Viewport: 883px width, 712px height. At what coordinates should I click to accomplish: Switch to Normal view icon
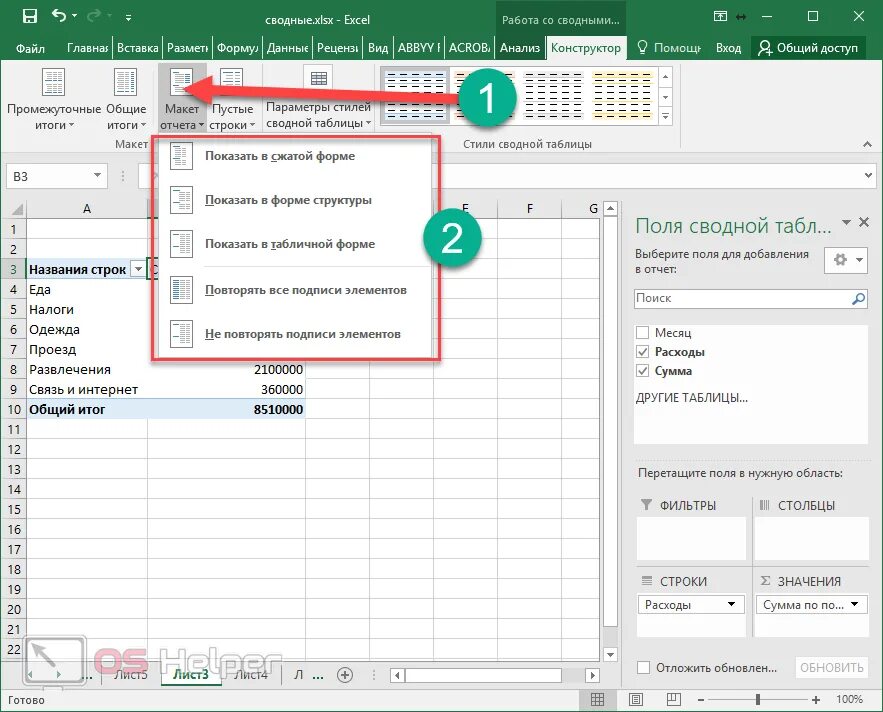click(597, 700)
